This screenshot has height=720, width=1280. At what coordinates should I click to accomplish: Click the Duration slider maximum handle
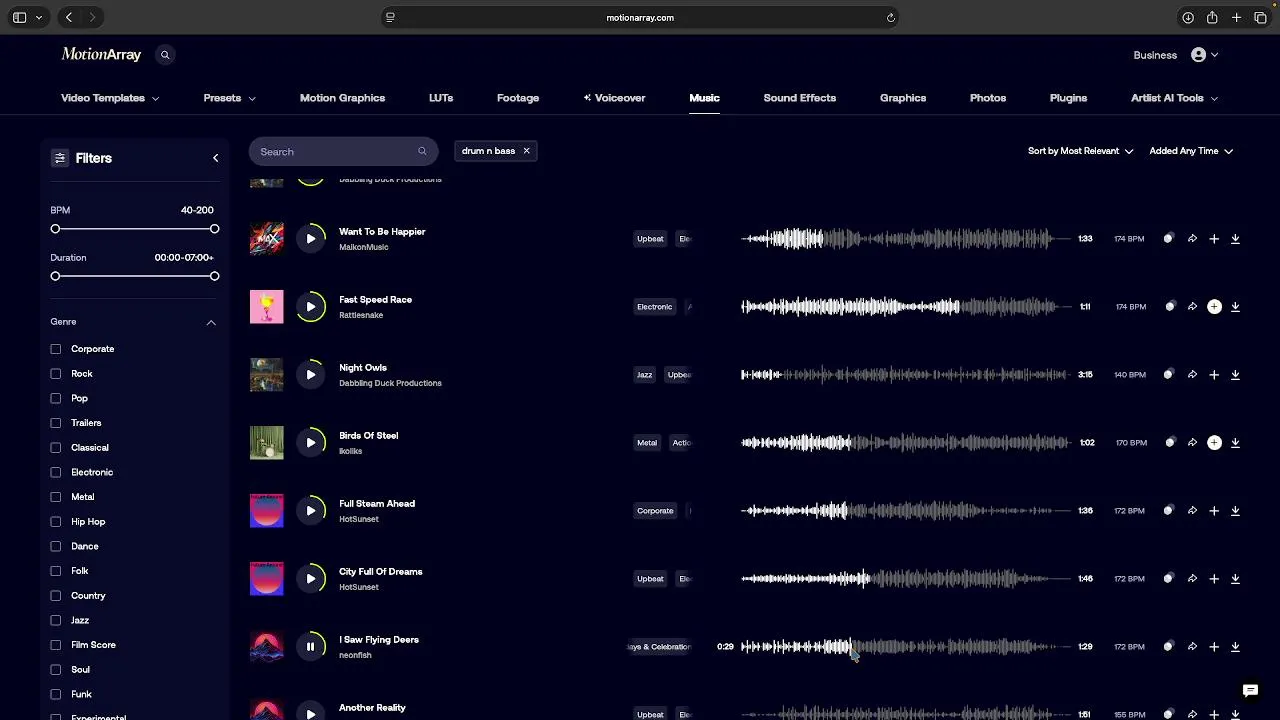[x=214, y=276]
